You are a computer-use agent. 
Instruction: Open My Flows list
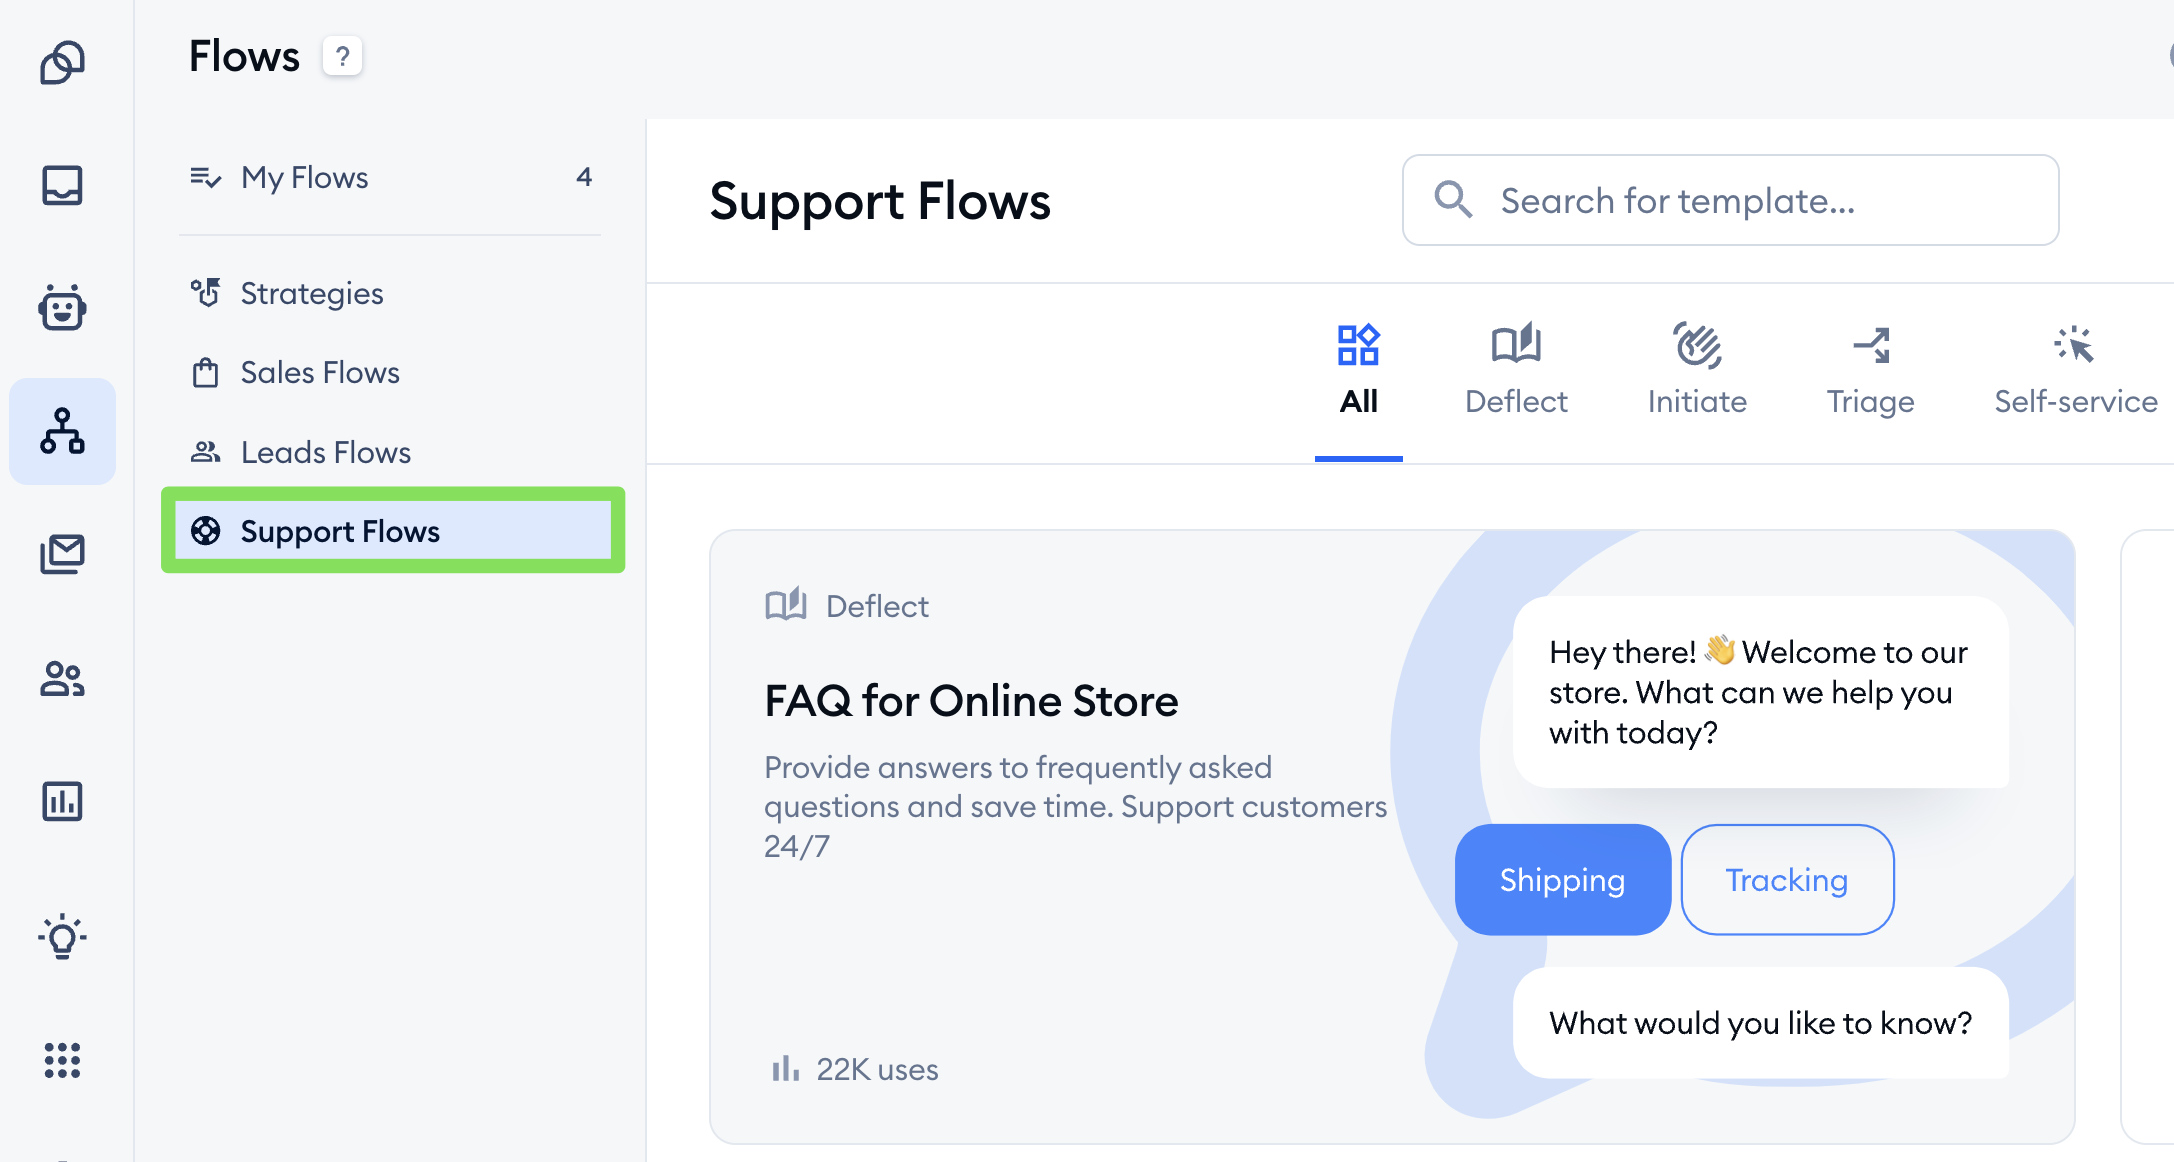pyautogui.click(x=305, y=178)
